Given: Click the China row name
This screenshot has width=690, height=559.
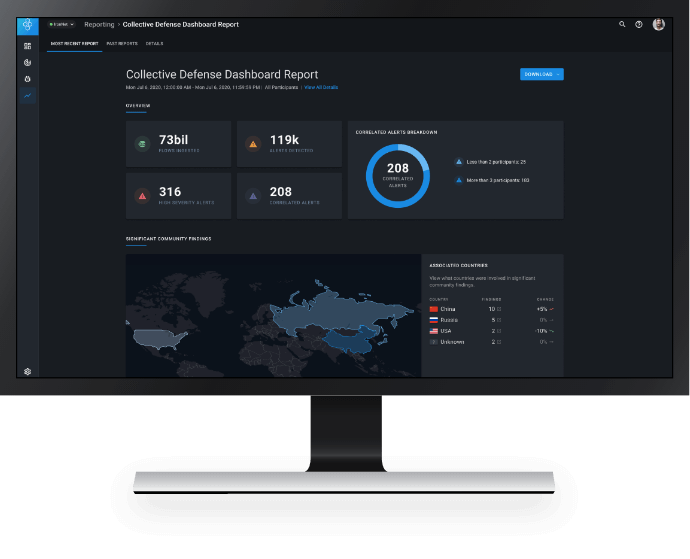Looking at the screenshot, I should (448, 309).
